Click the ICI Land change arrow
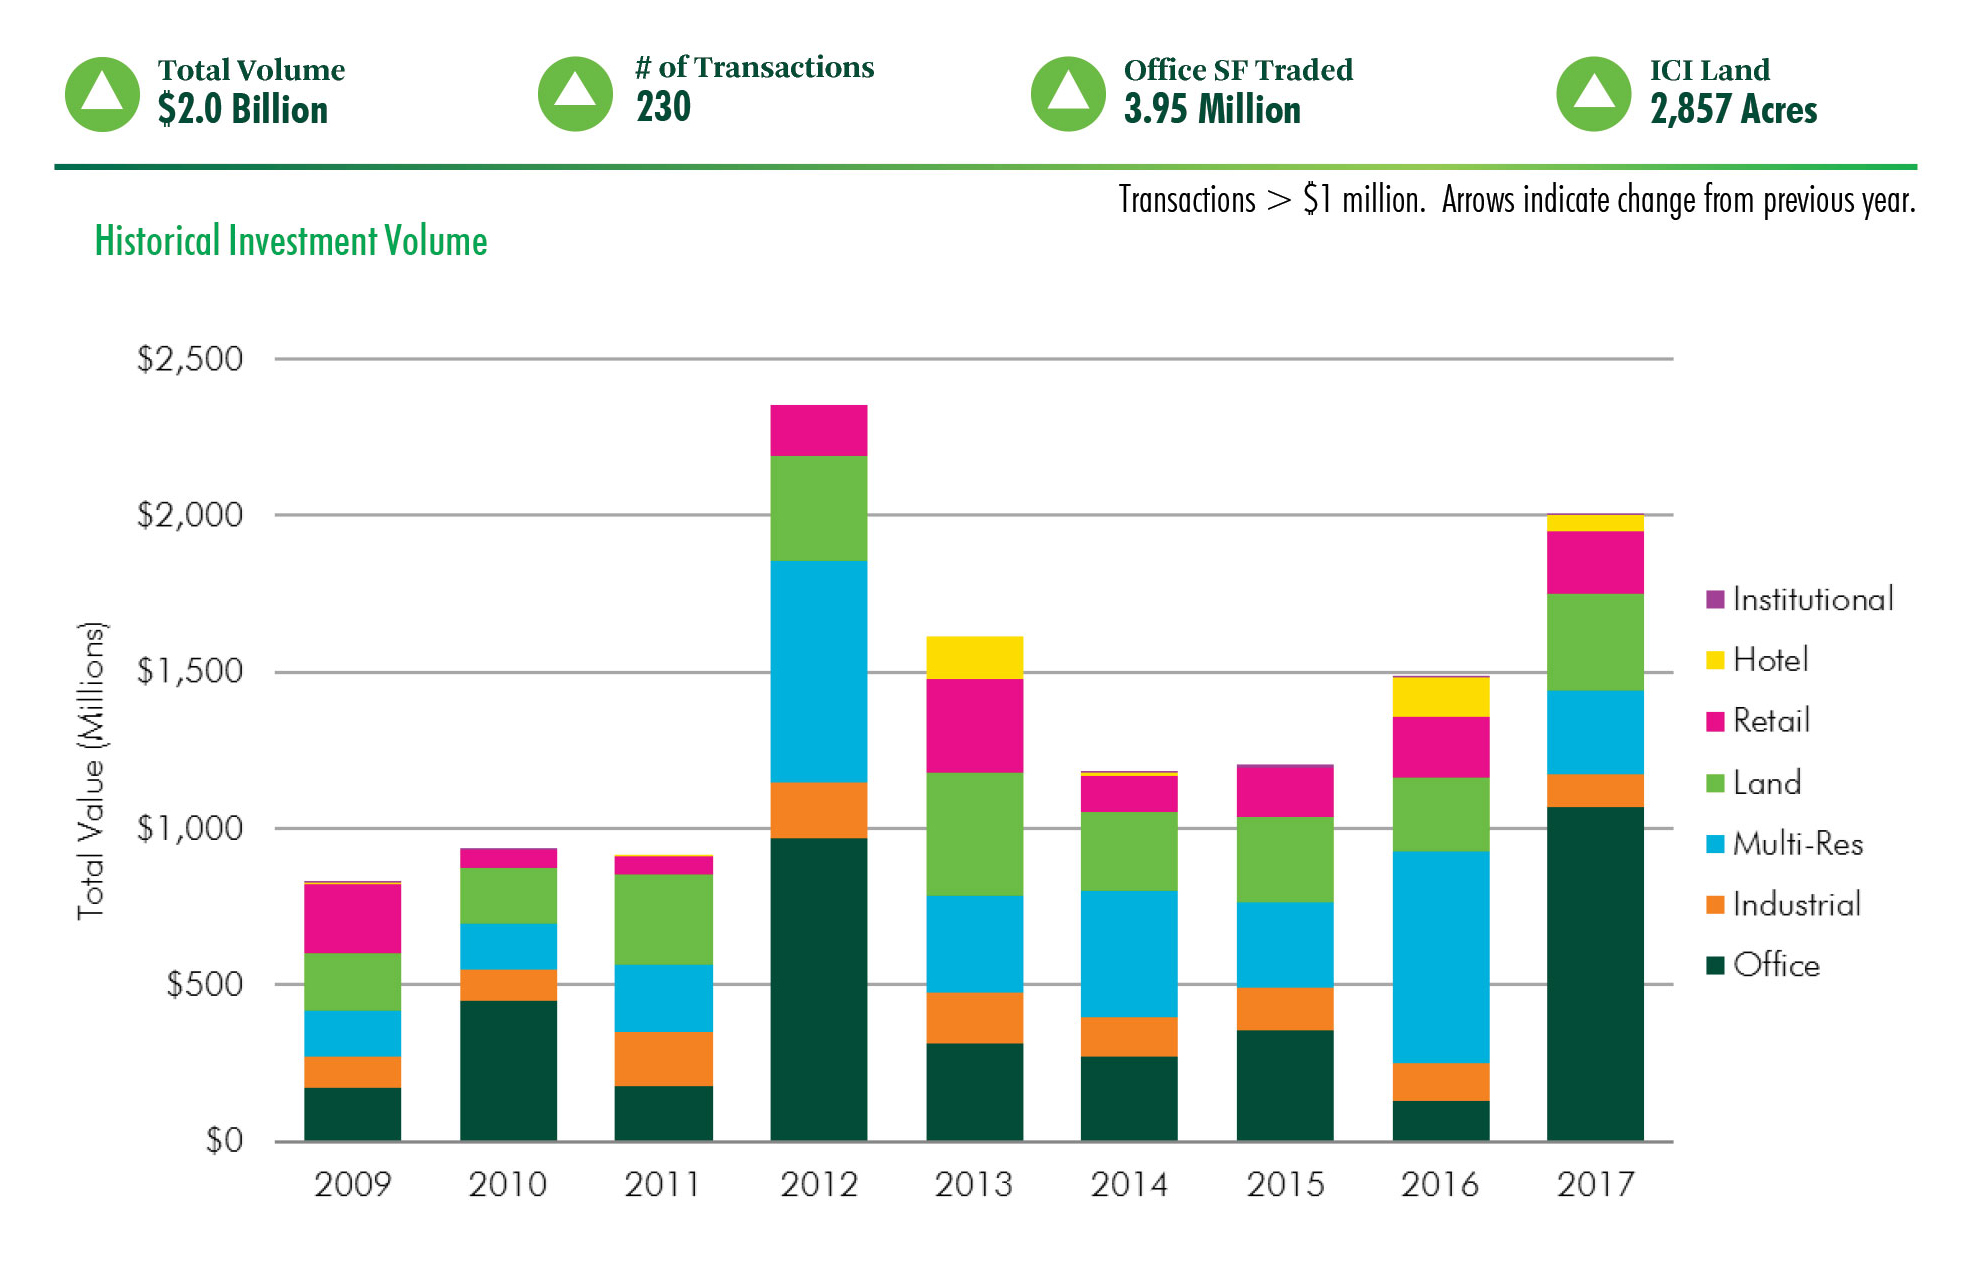The height and width of the screenshot is (1261, 1982). (1593, 93)
